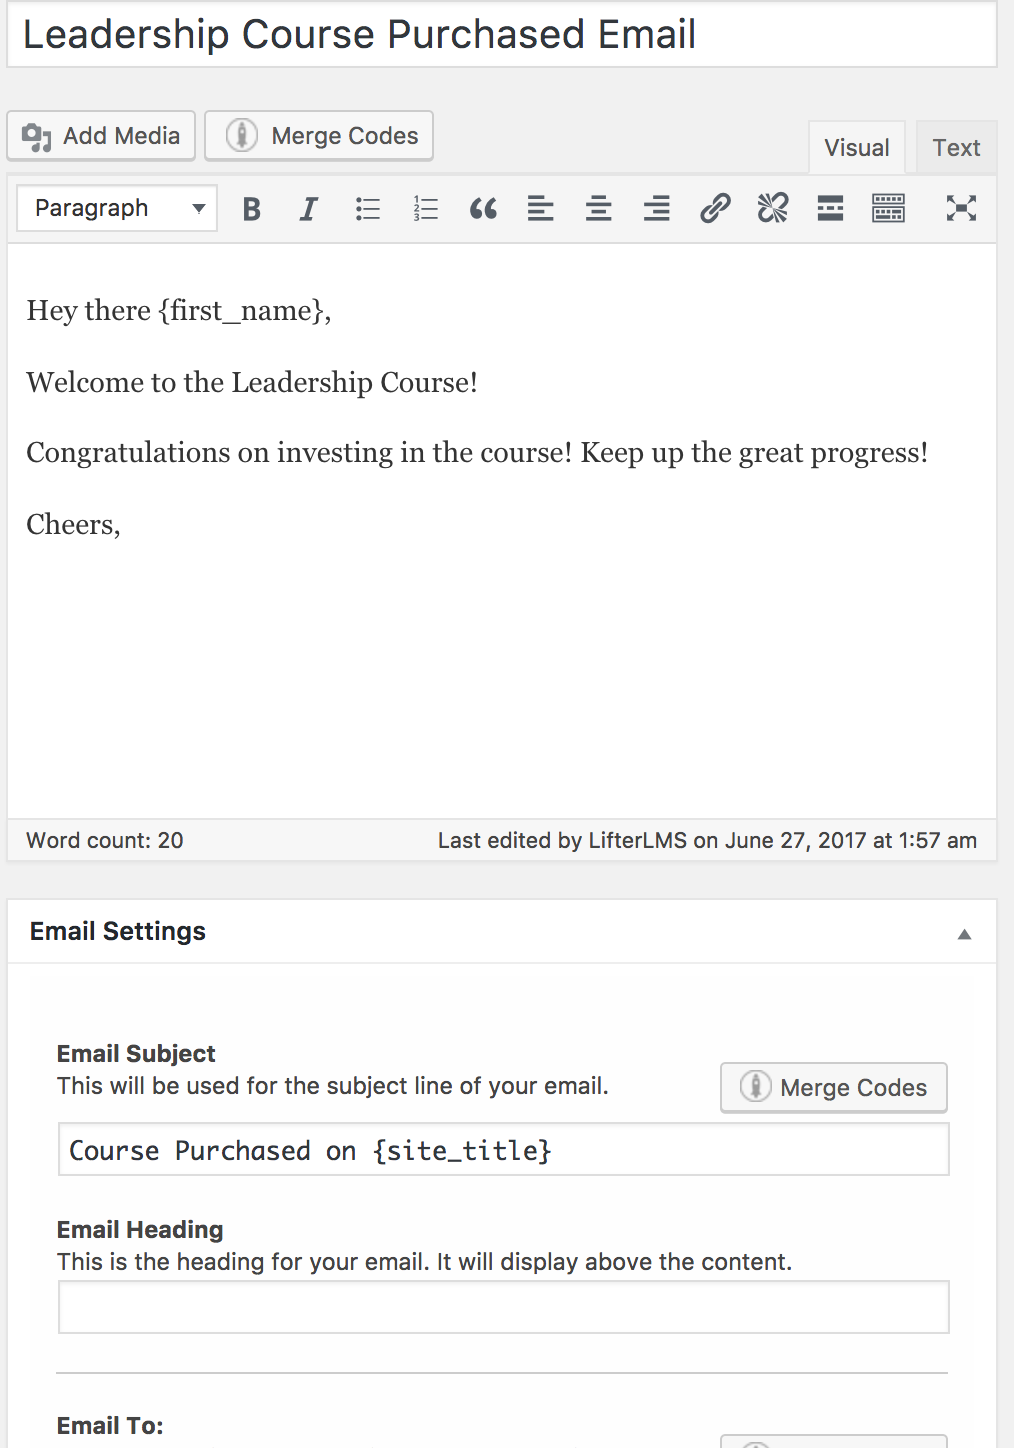1014x1448 pixels.
Task: Align text to the left
Action: coord(541,209)
